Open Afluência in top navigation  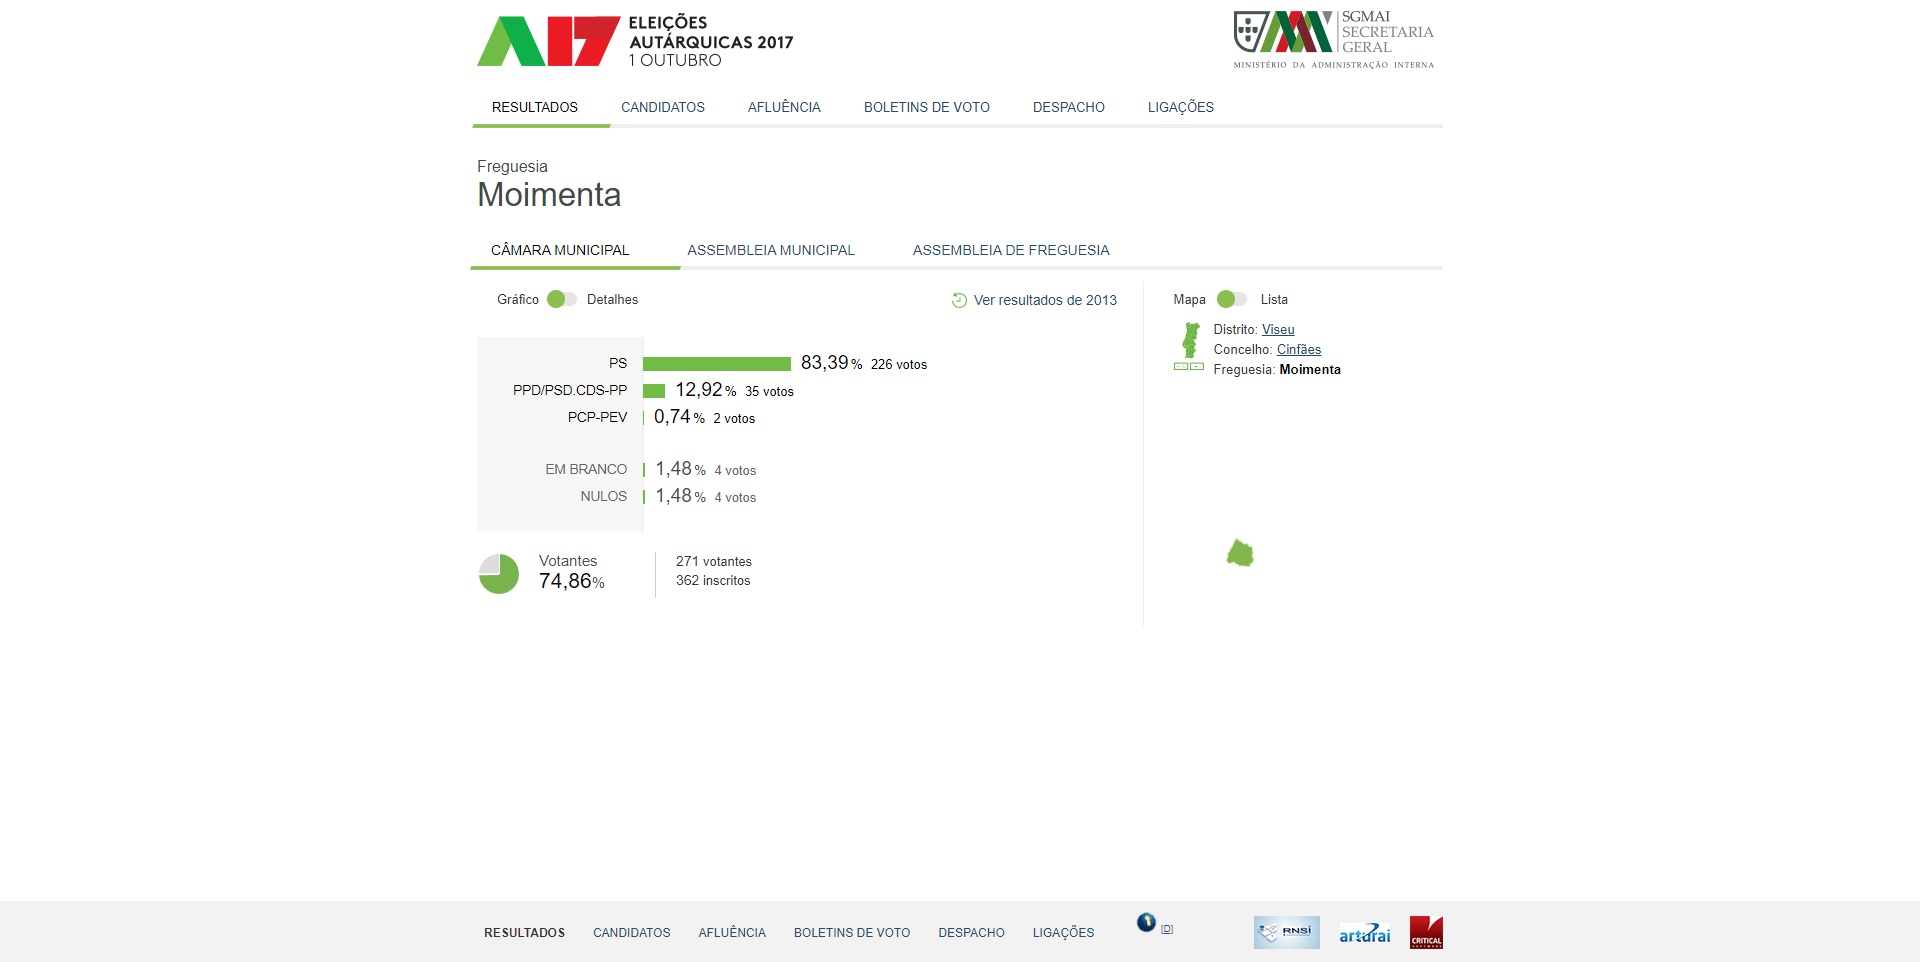coord(783,107)
